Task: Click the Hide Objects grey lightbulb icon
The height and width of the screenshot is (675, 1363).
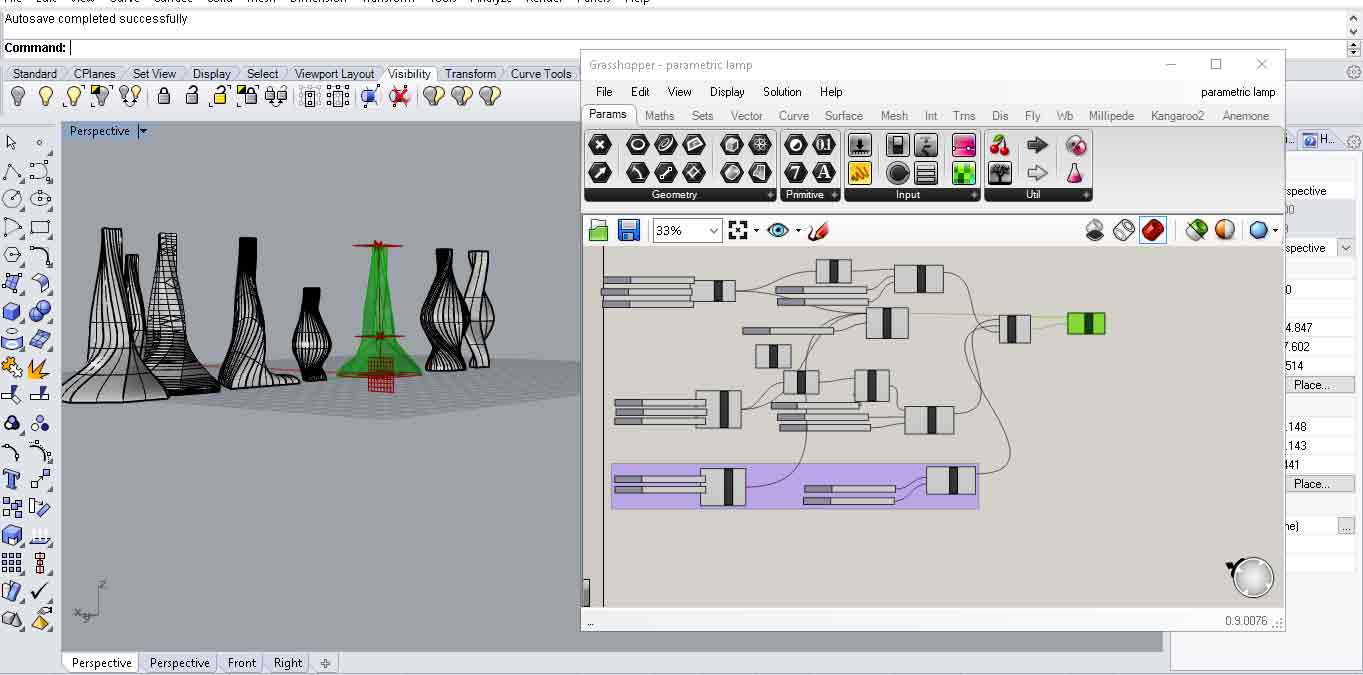Action: click(x=17, y=96)
